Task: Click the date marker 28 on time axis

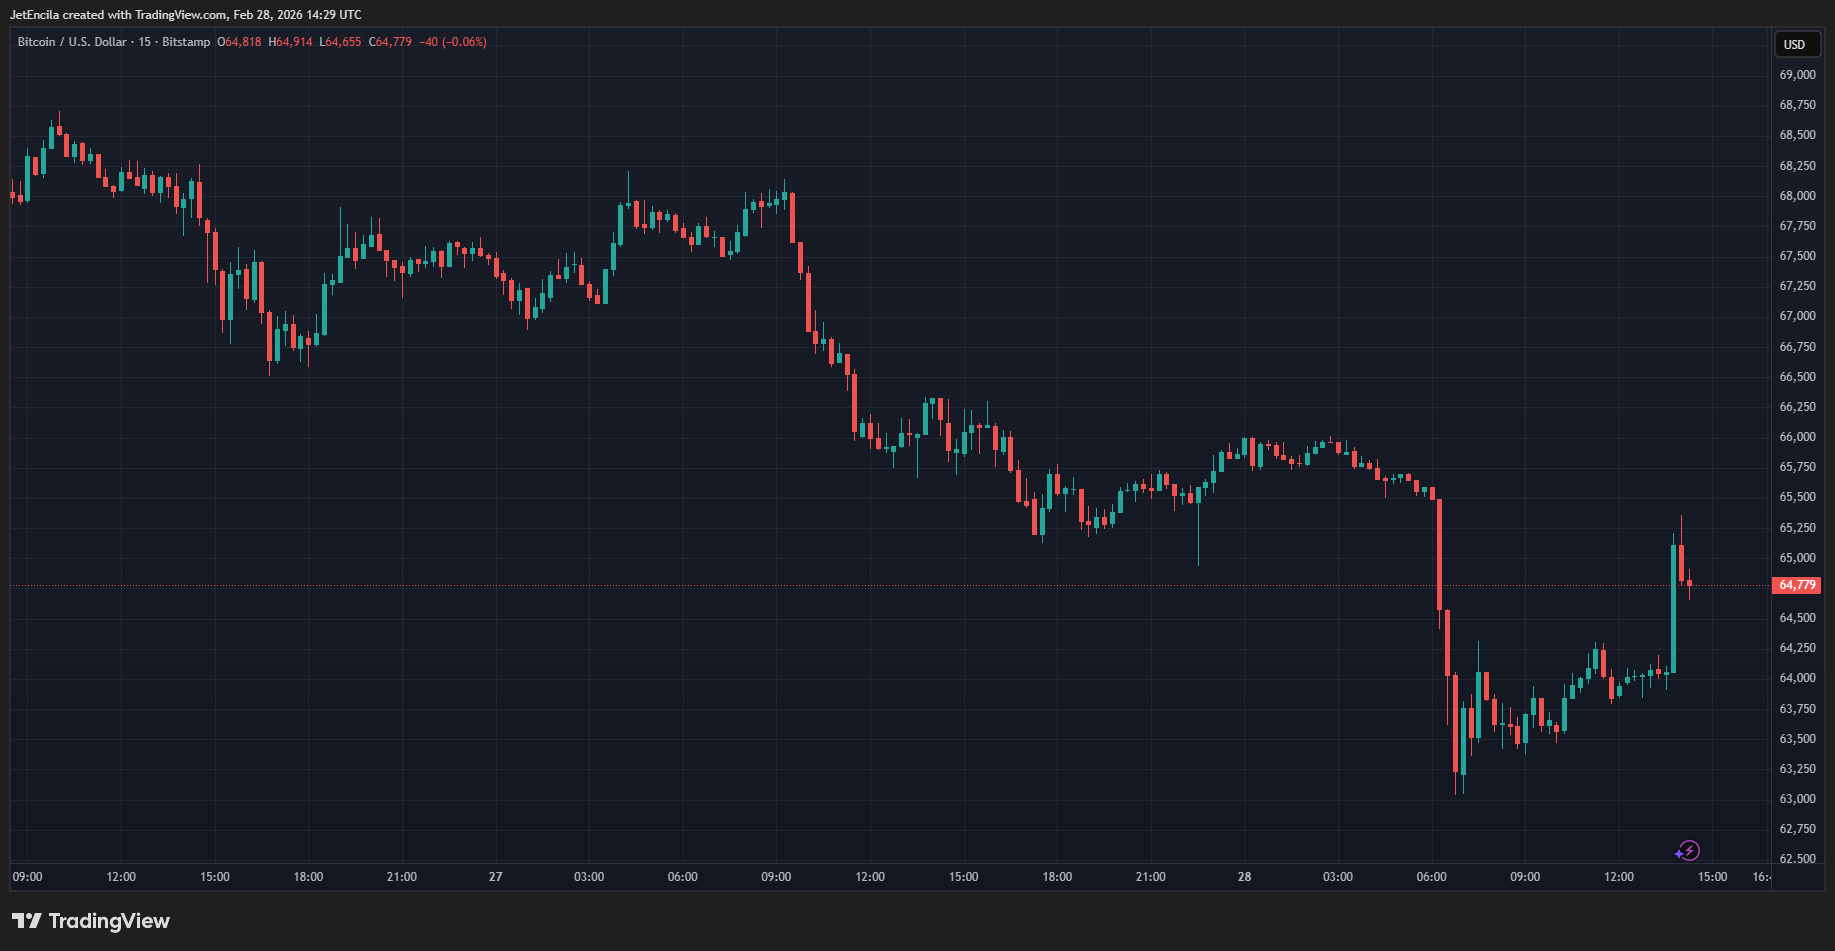Action: [1244, 877]
